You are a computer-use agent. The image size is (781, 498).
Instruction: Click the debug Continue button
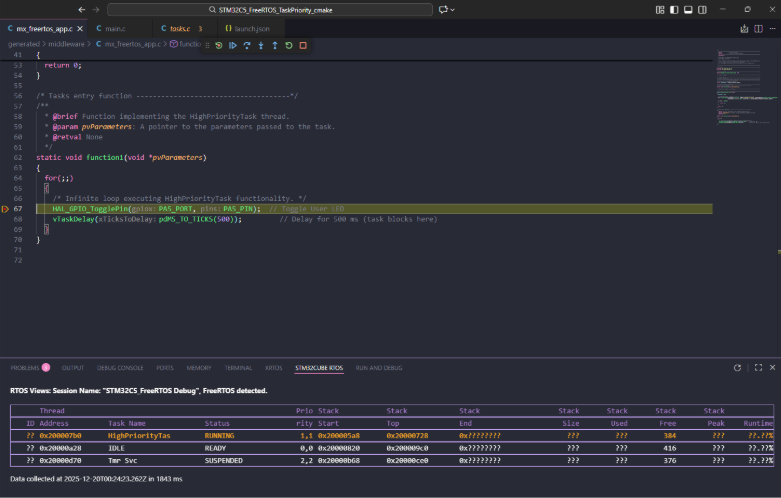[x=232, y=45]
